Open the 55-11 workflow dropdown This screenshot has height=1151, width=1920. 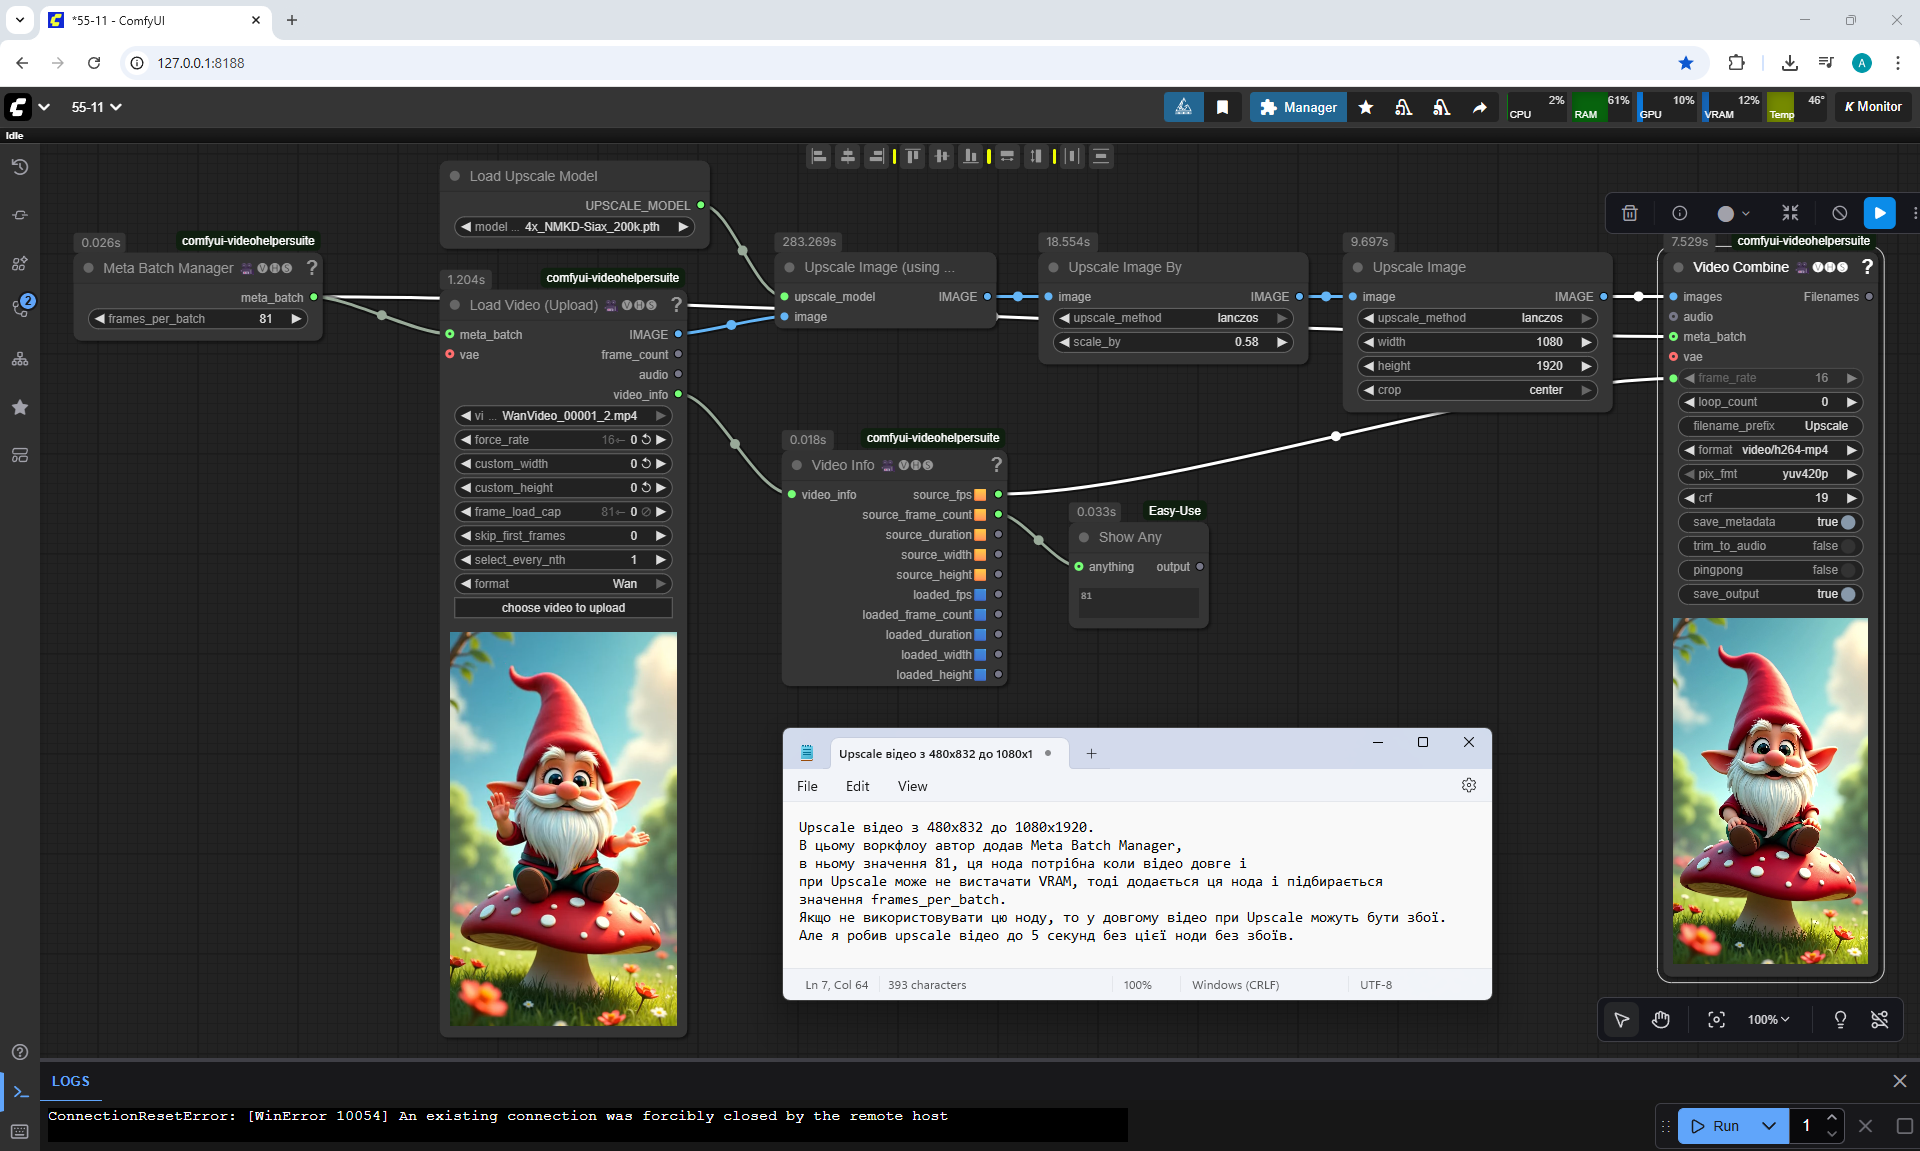click(x=97, y=107)
